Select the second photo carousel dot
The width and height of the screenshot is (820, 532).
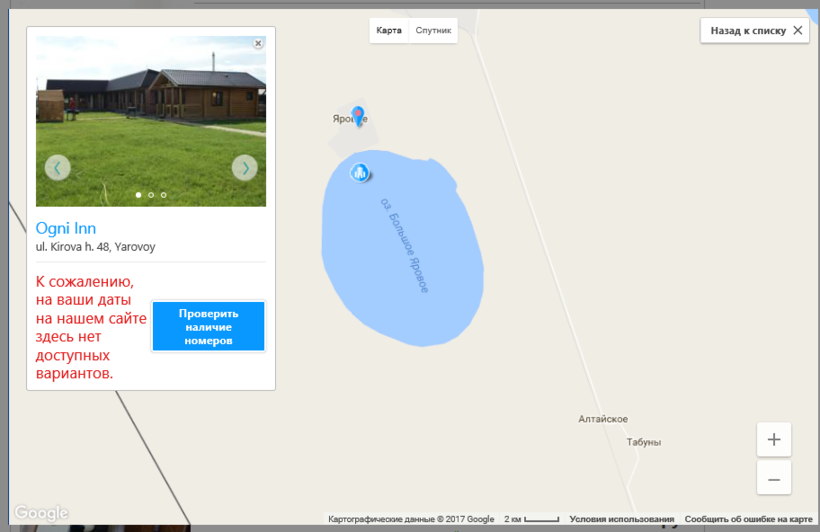pyautogui.click(x=151, y=195)
